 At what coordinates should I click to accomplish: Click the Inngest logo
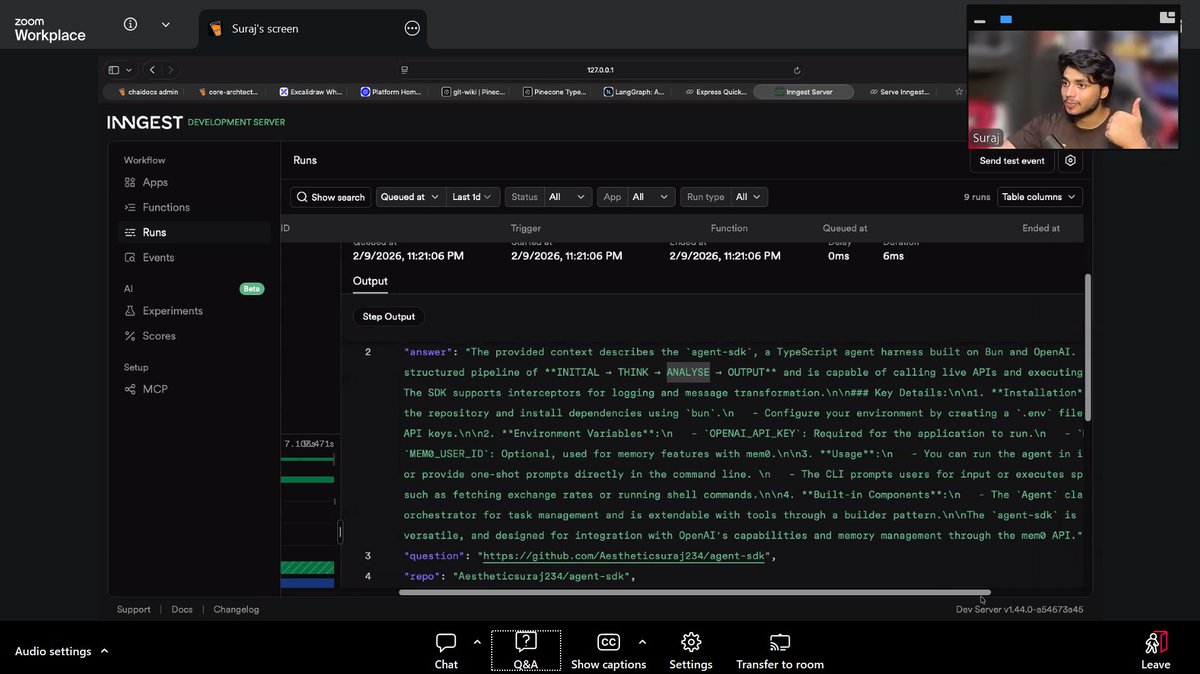(x=145, y=122)
